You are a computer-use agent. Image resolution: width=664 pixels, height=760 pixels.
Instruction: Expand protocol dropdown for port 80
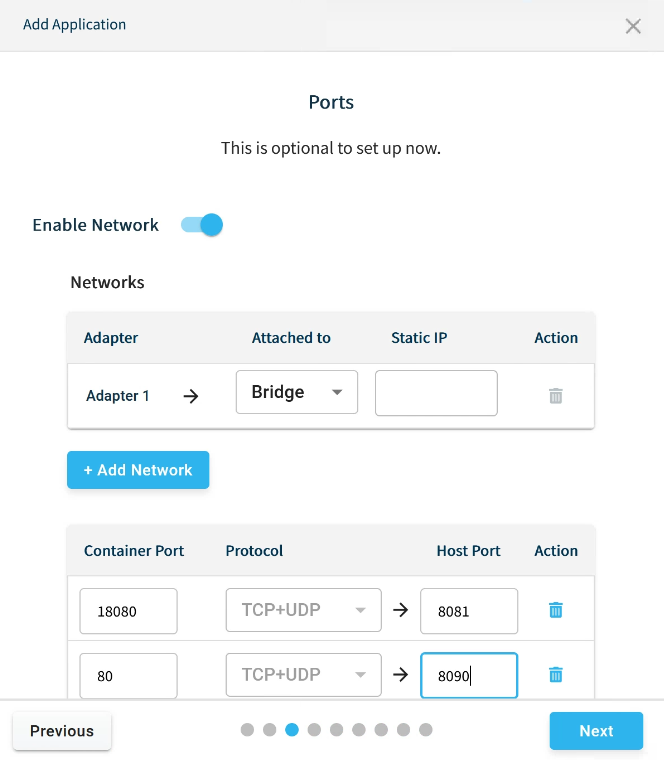(304, 675)
